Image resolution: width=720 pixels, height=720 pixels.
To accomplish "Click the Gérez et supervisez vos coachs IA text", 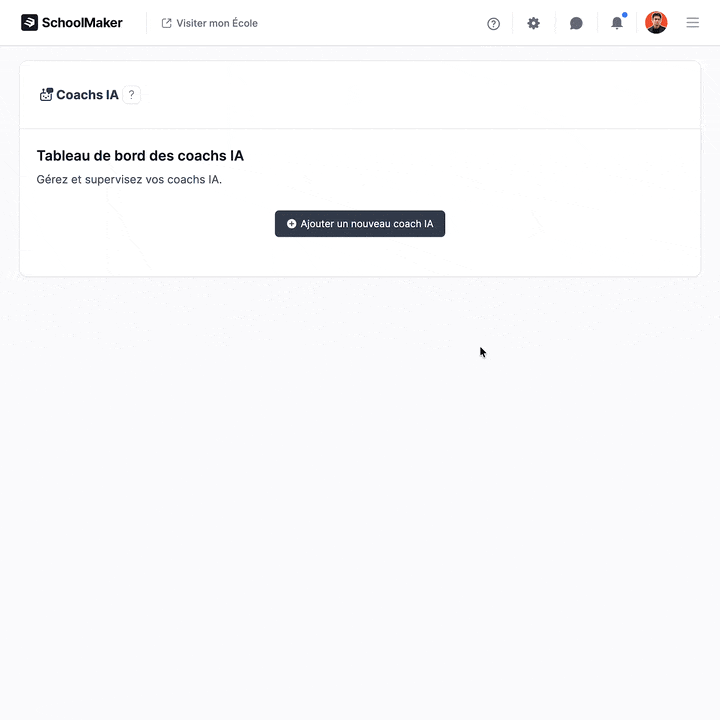I will tap(129, 180).
